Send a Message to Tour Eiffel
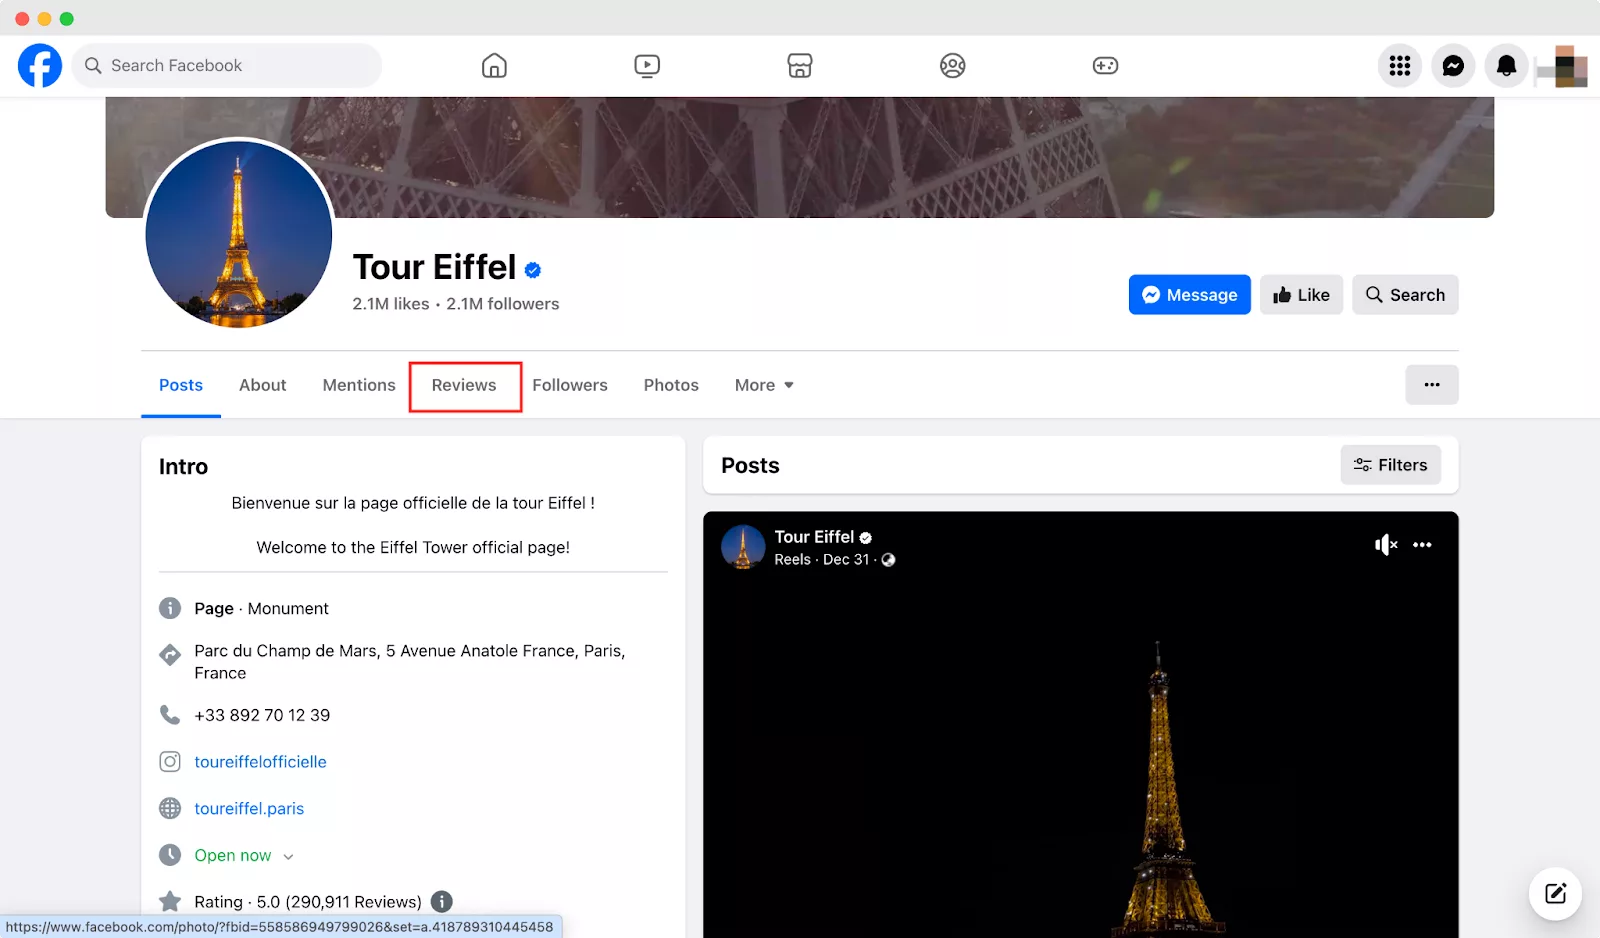Image resolution: width=1600 pixels, height=938 pixels. 1190,295
